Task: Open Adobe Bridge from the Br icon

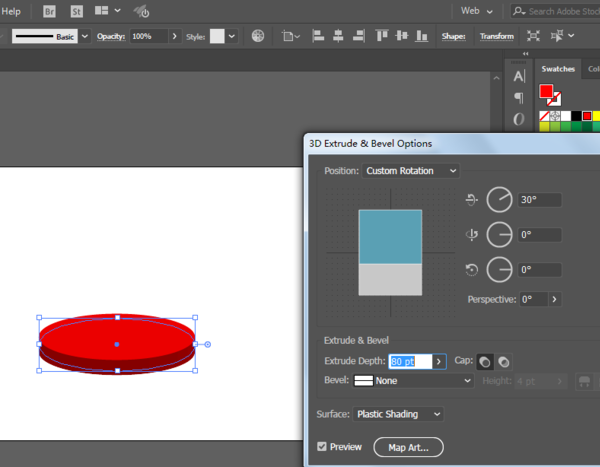Action: tap(50, 11)
